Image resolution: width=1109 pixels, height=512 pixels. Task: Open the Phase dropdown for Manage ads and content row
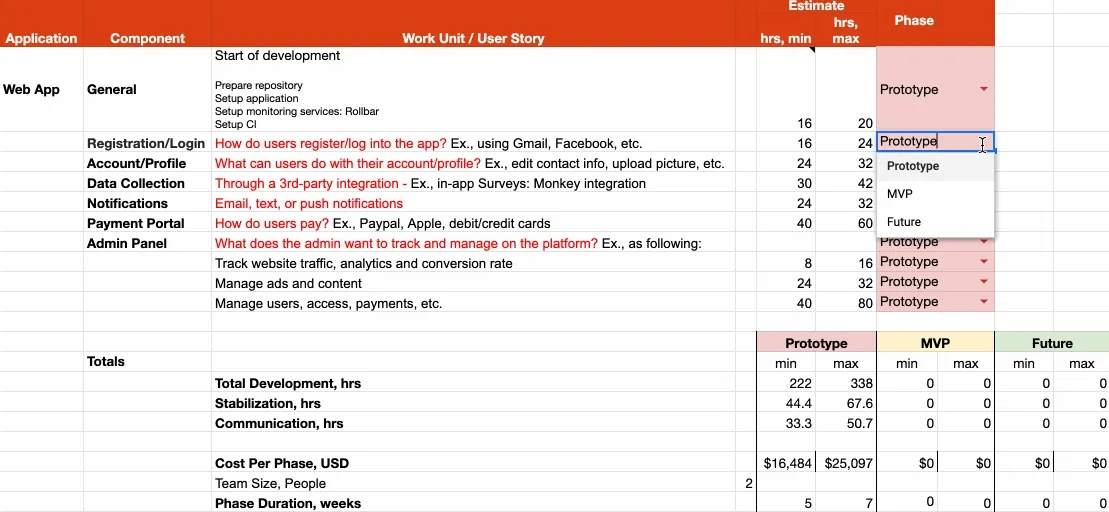(x=983, y=281)
